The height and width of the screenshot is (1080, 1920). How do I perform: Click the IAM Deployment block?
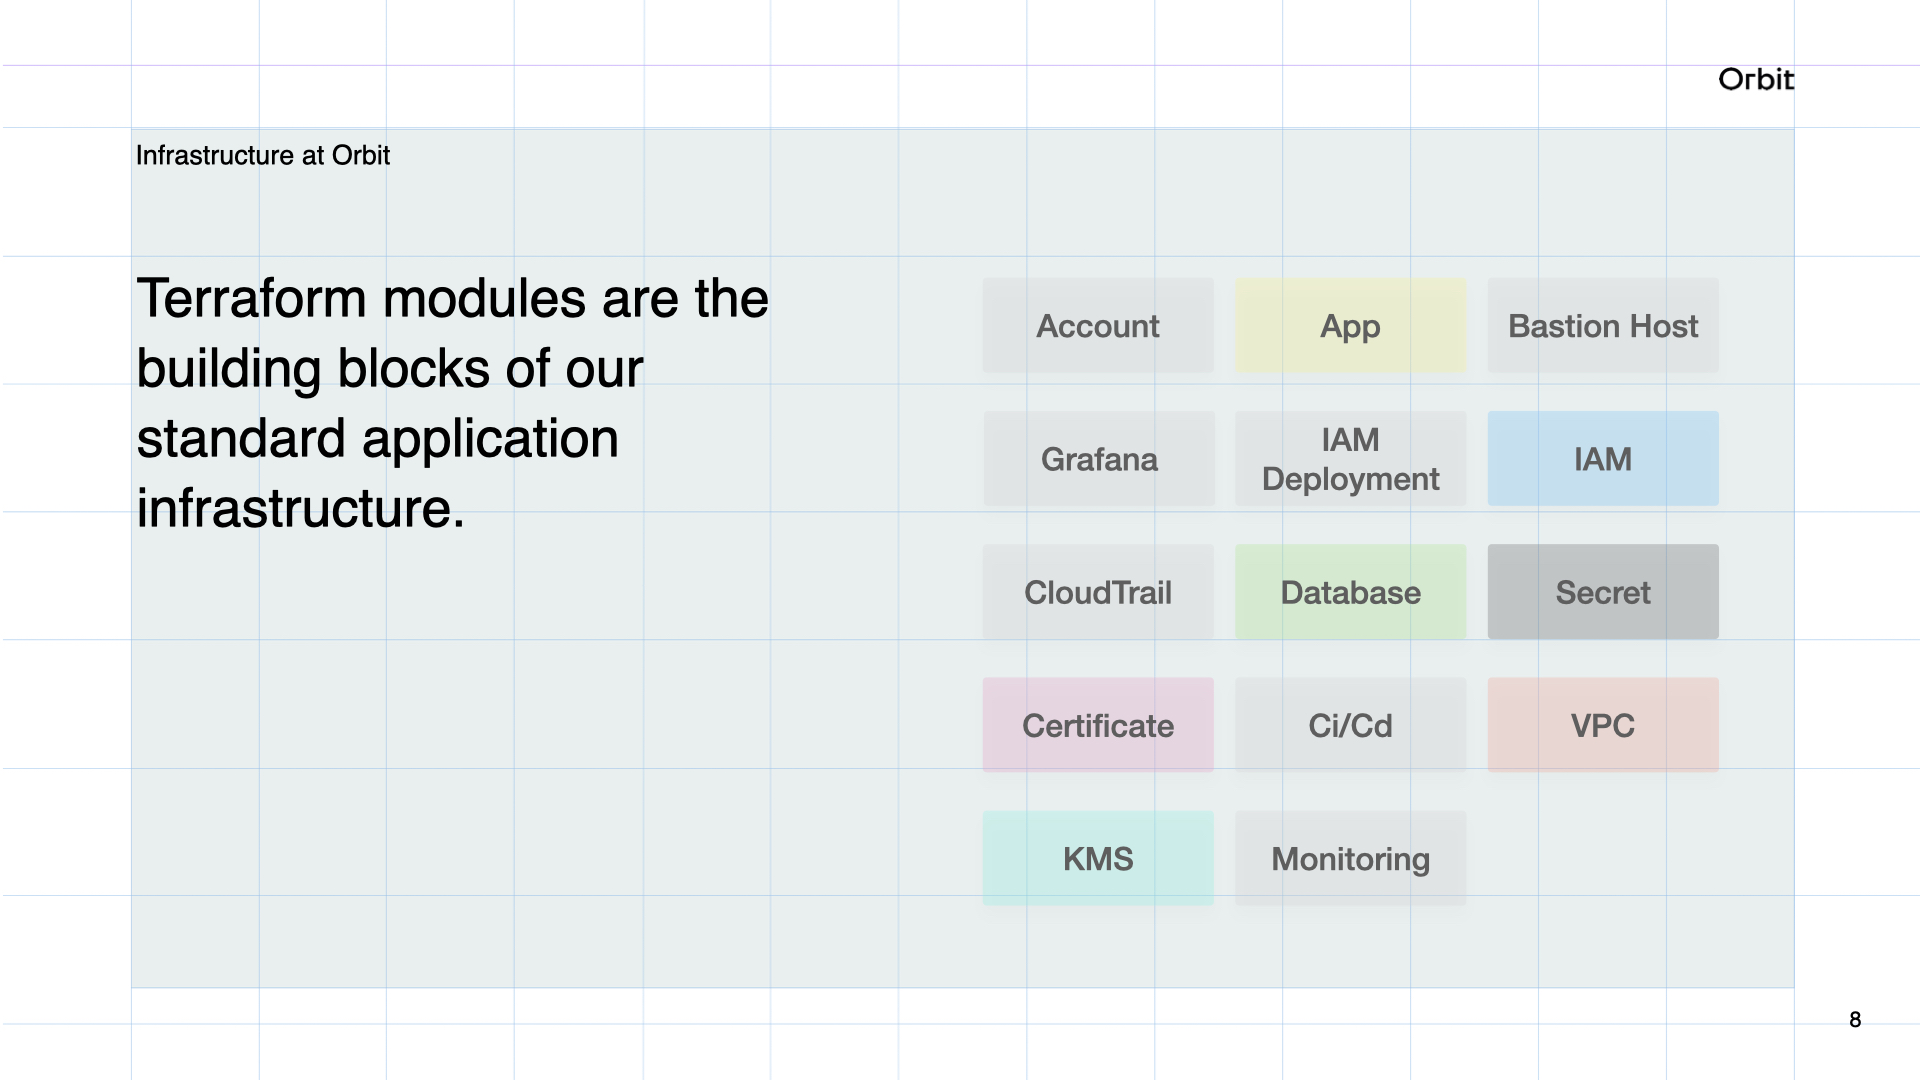(1350, 459)
